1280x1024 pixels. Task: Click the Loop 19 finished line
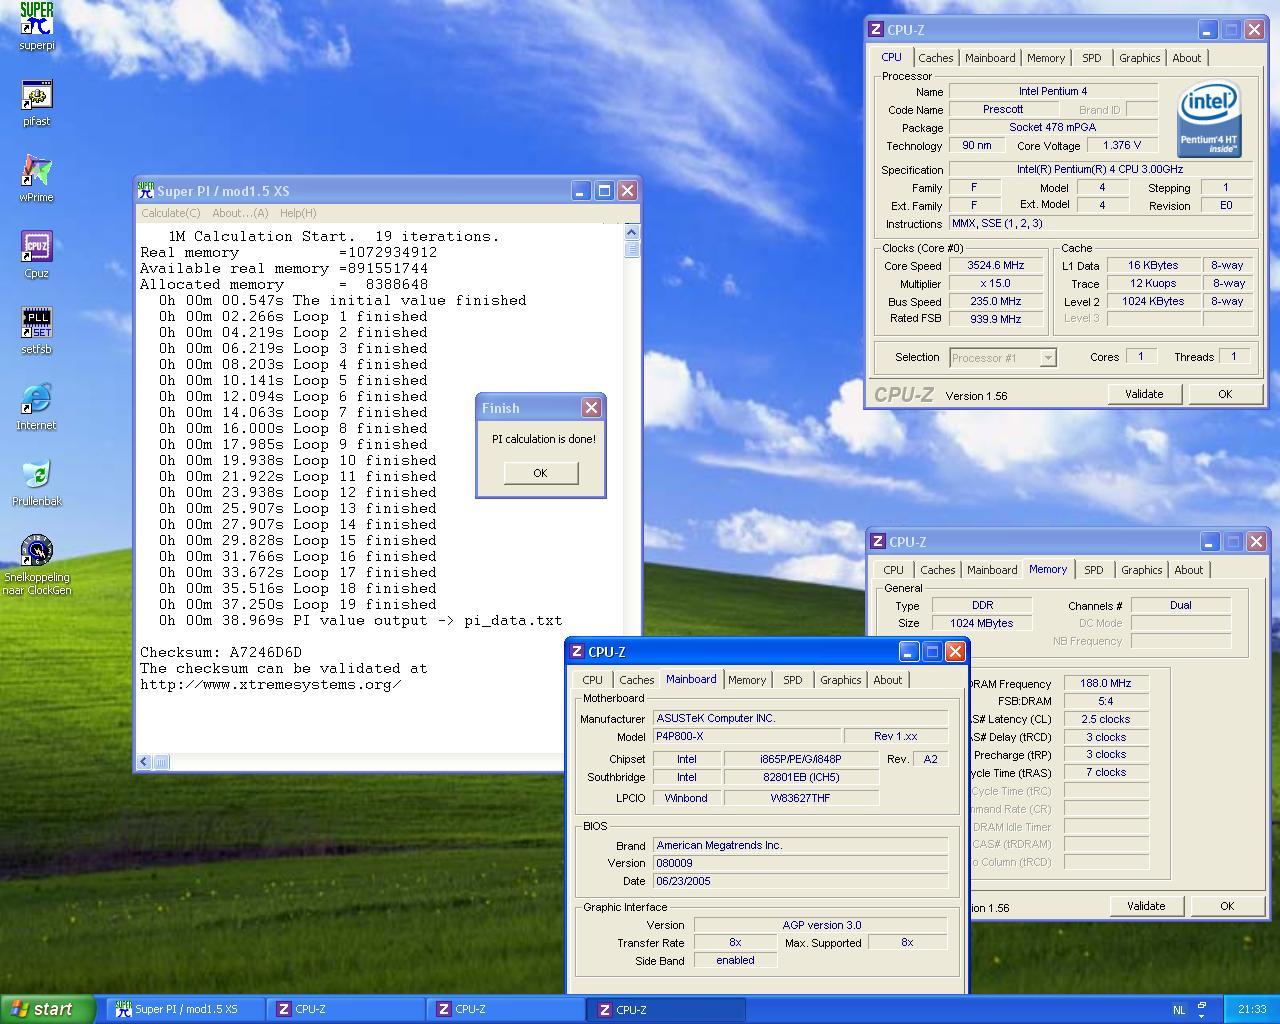click(297, 604)
